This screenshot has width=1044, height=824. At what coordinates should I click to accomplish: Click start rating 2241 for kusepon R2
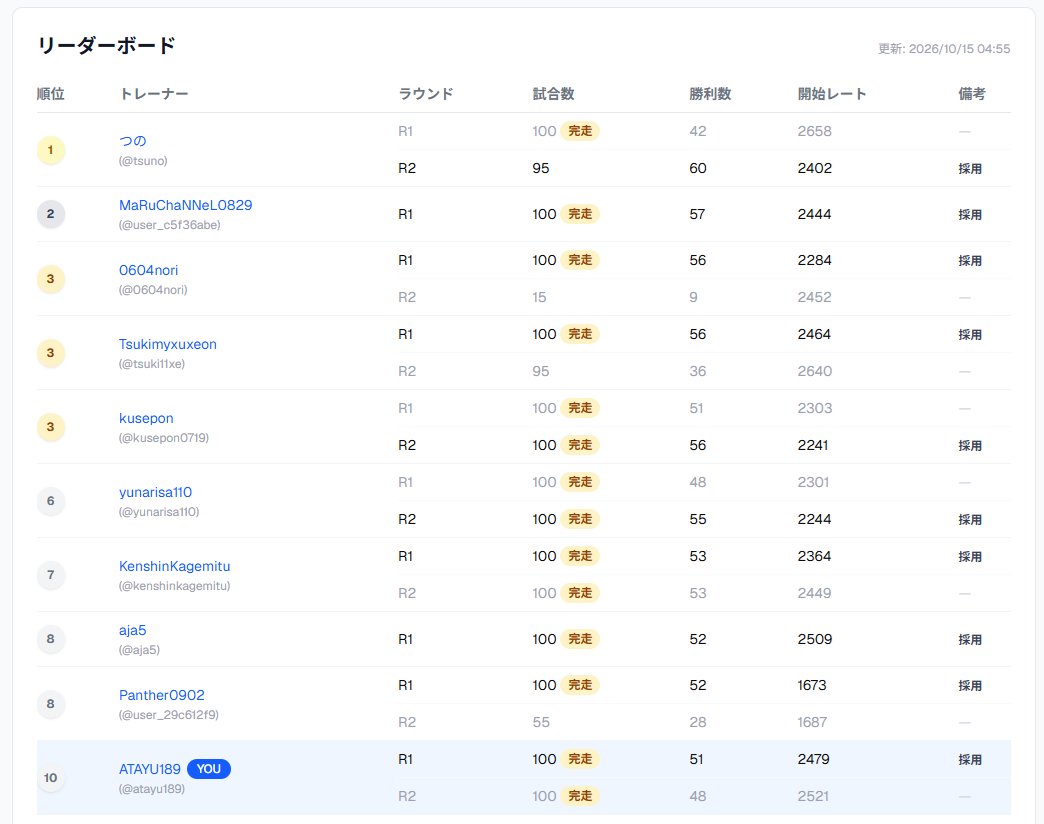813,445
